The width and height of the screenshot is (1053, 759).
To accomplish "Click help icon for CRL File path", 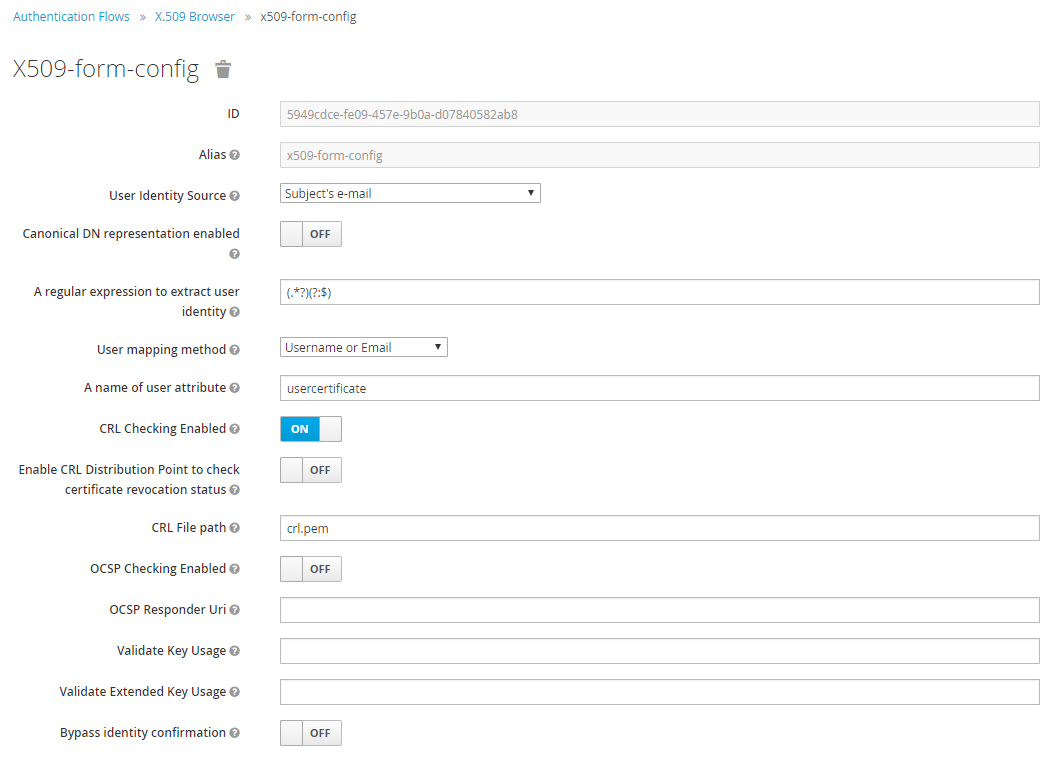I will [235, 528].
